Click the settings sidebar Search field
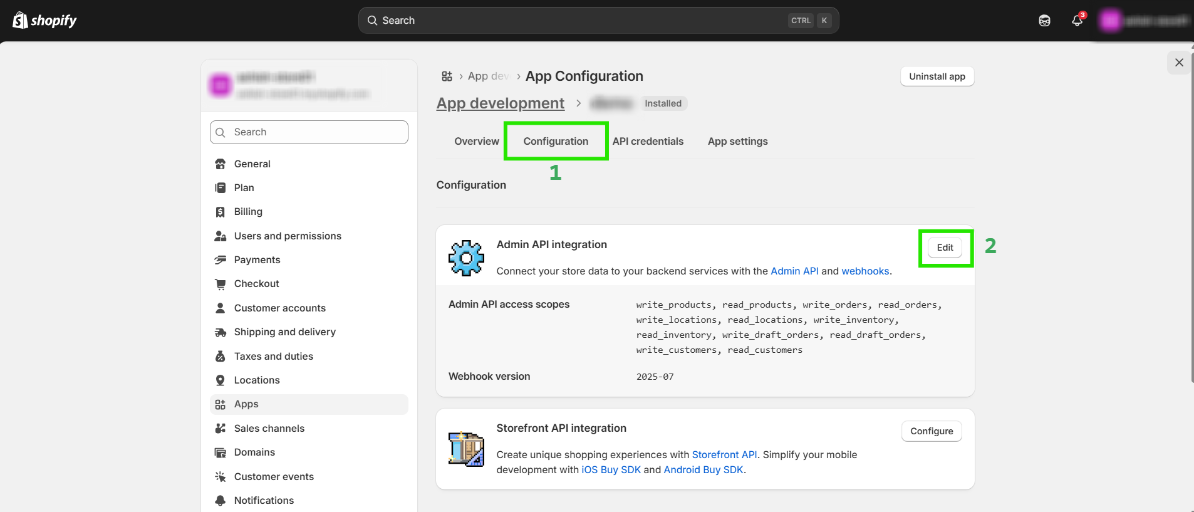 (309, 132)
